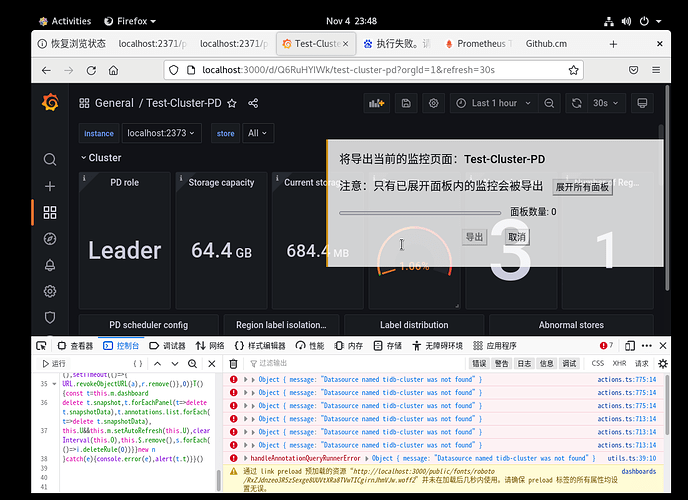Viewport: 688px width, 500px height.
Task: Click the Dashboards grid icon in sidebar
Action: pos(50,212)
